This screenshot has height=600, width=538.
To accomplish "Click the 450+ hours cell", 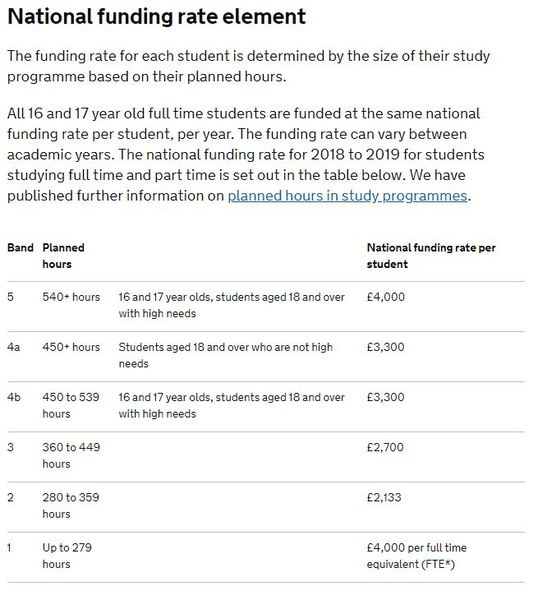I will pos(71,347).
